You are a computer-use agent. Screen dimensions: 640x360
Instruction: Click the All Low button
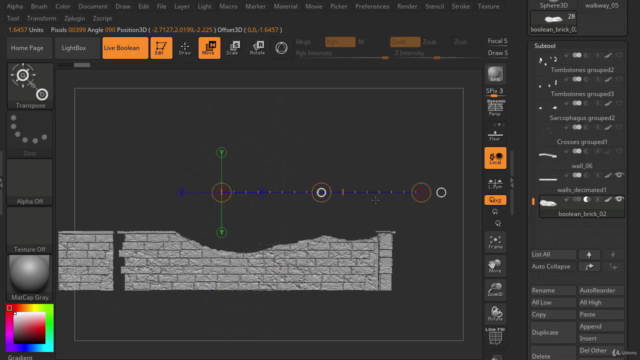(x=553, y=302)
